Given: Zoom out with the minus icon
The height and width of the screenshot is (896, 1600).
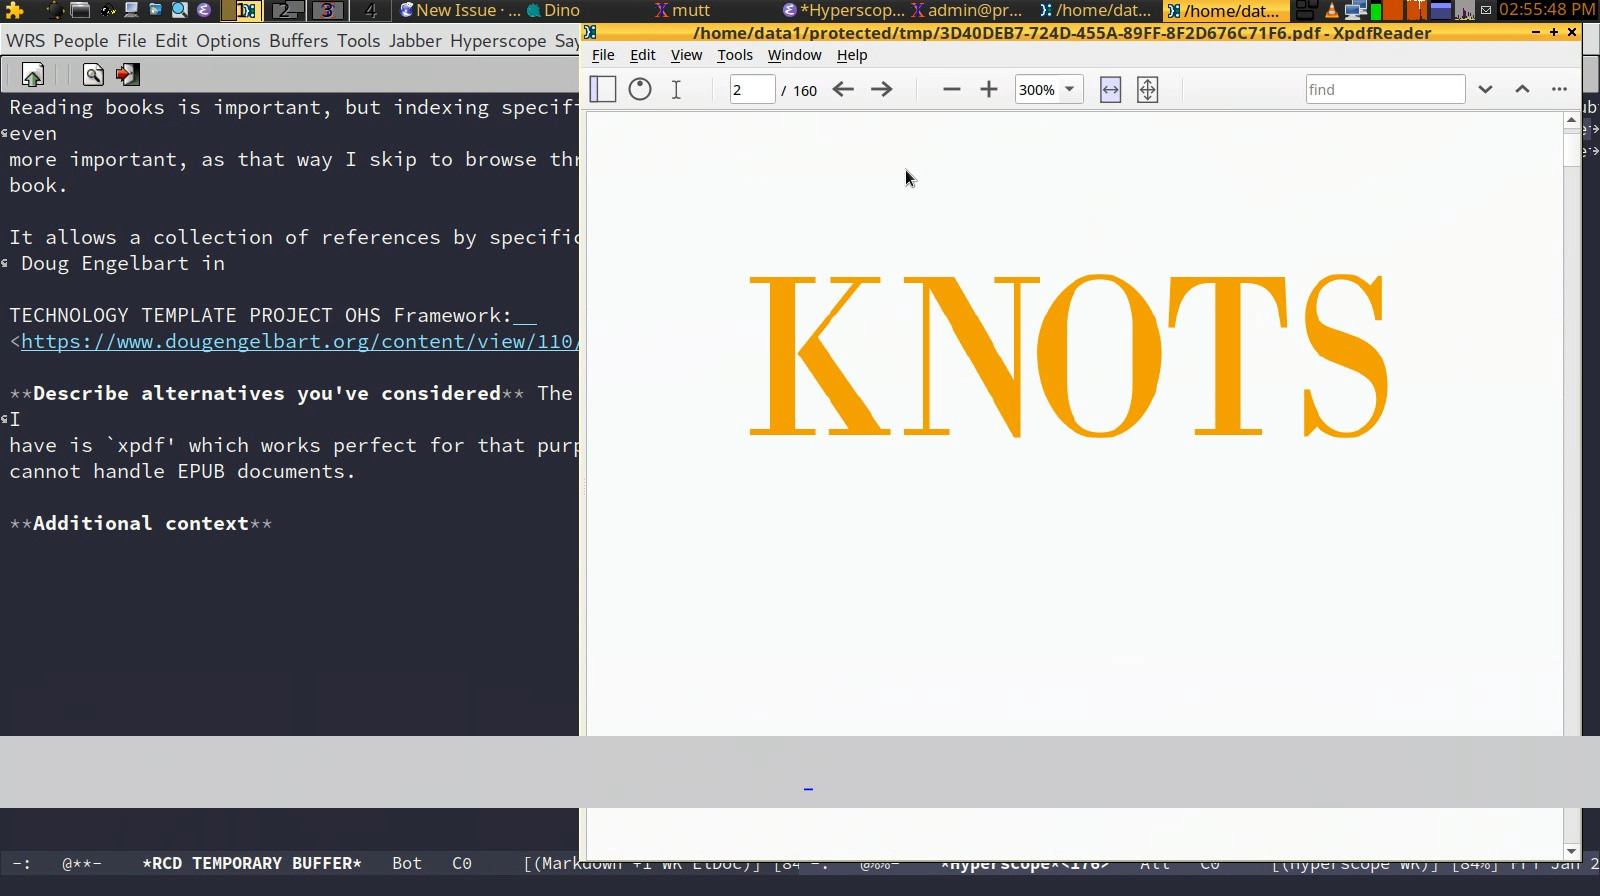Looking at the screenshot, I should 952,89.
